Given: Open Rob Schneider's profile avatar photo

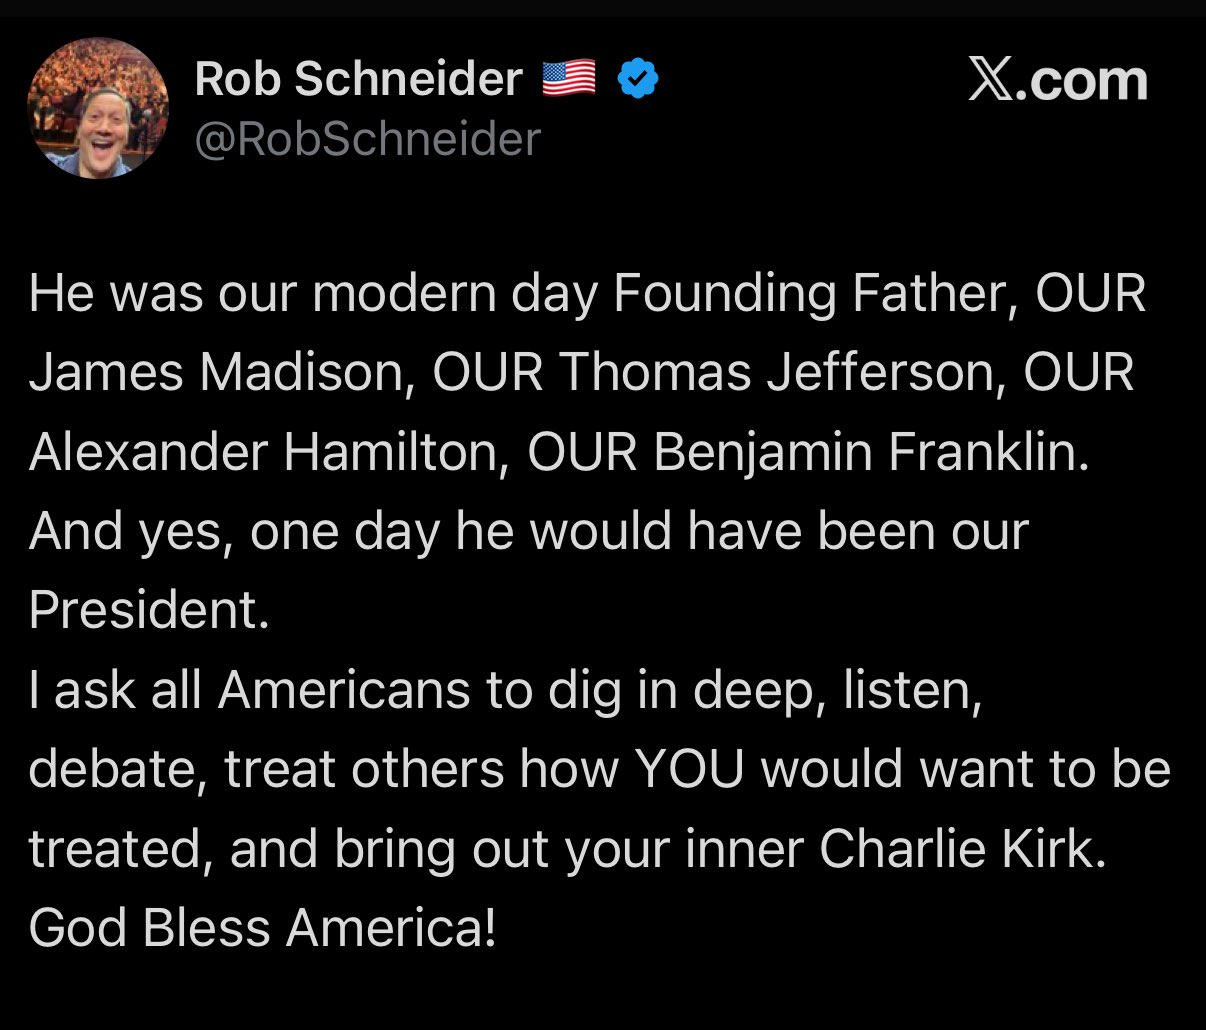Looking at the screenshot, I should coord(98,108).
